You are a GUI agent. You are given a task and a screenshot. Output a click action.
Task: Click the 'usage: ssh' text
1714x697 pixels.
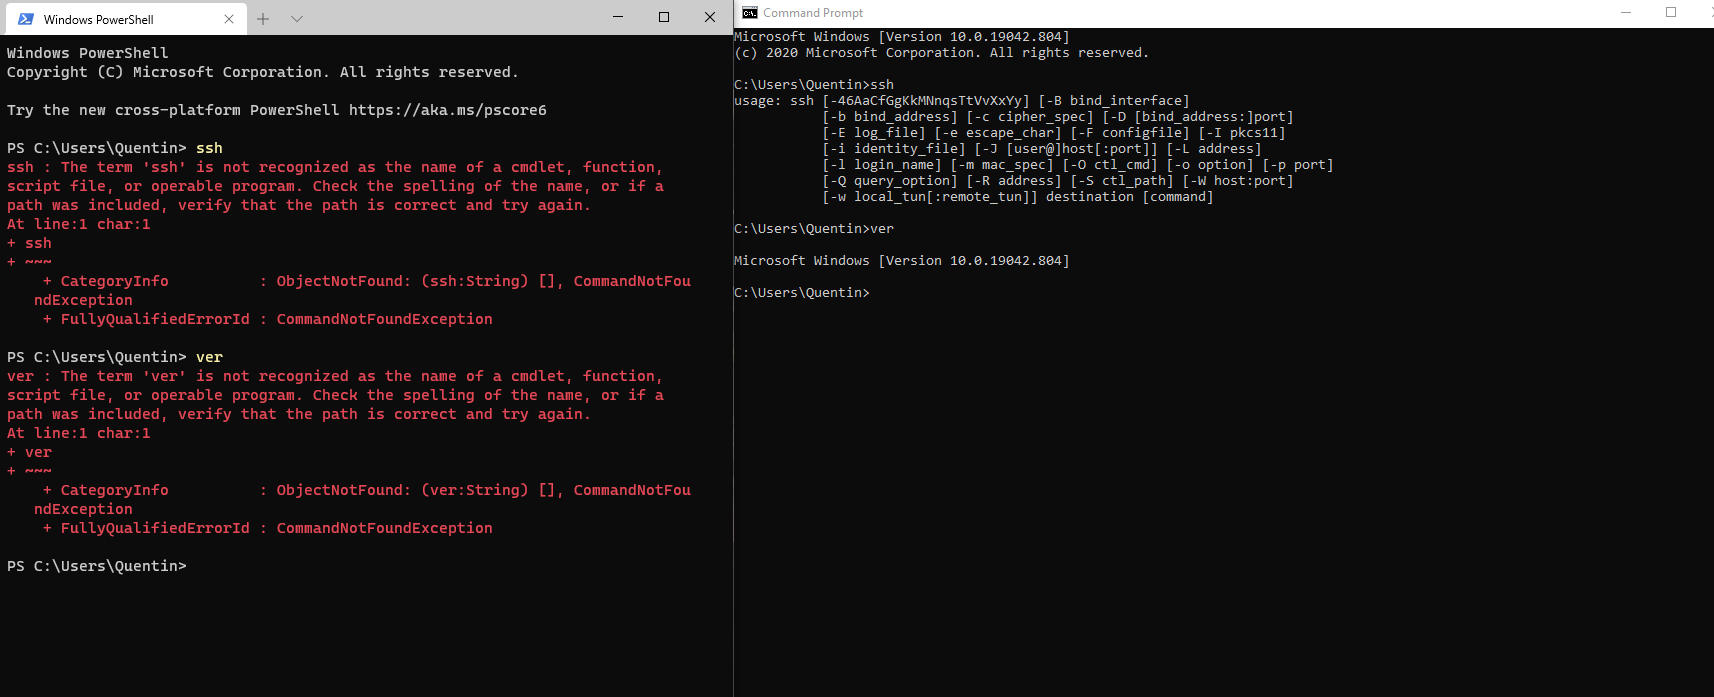774,101
